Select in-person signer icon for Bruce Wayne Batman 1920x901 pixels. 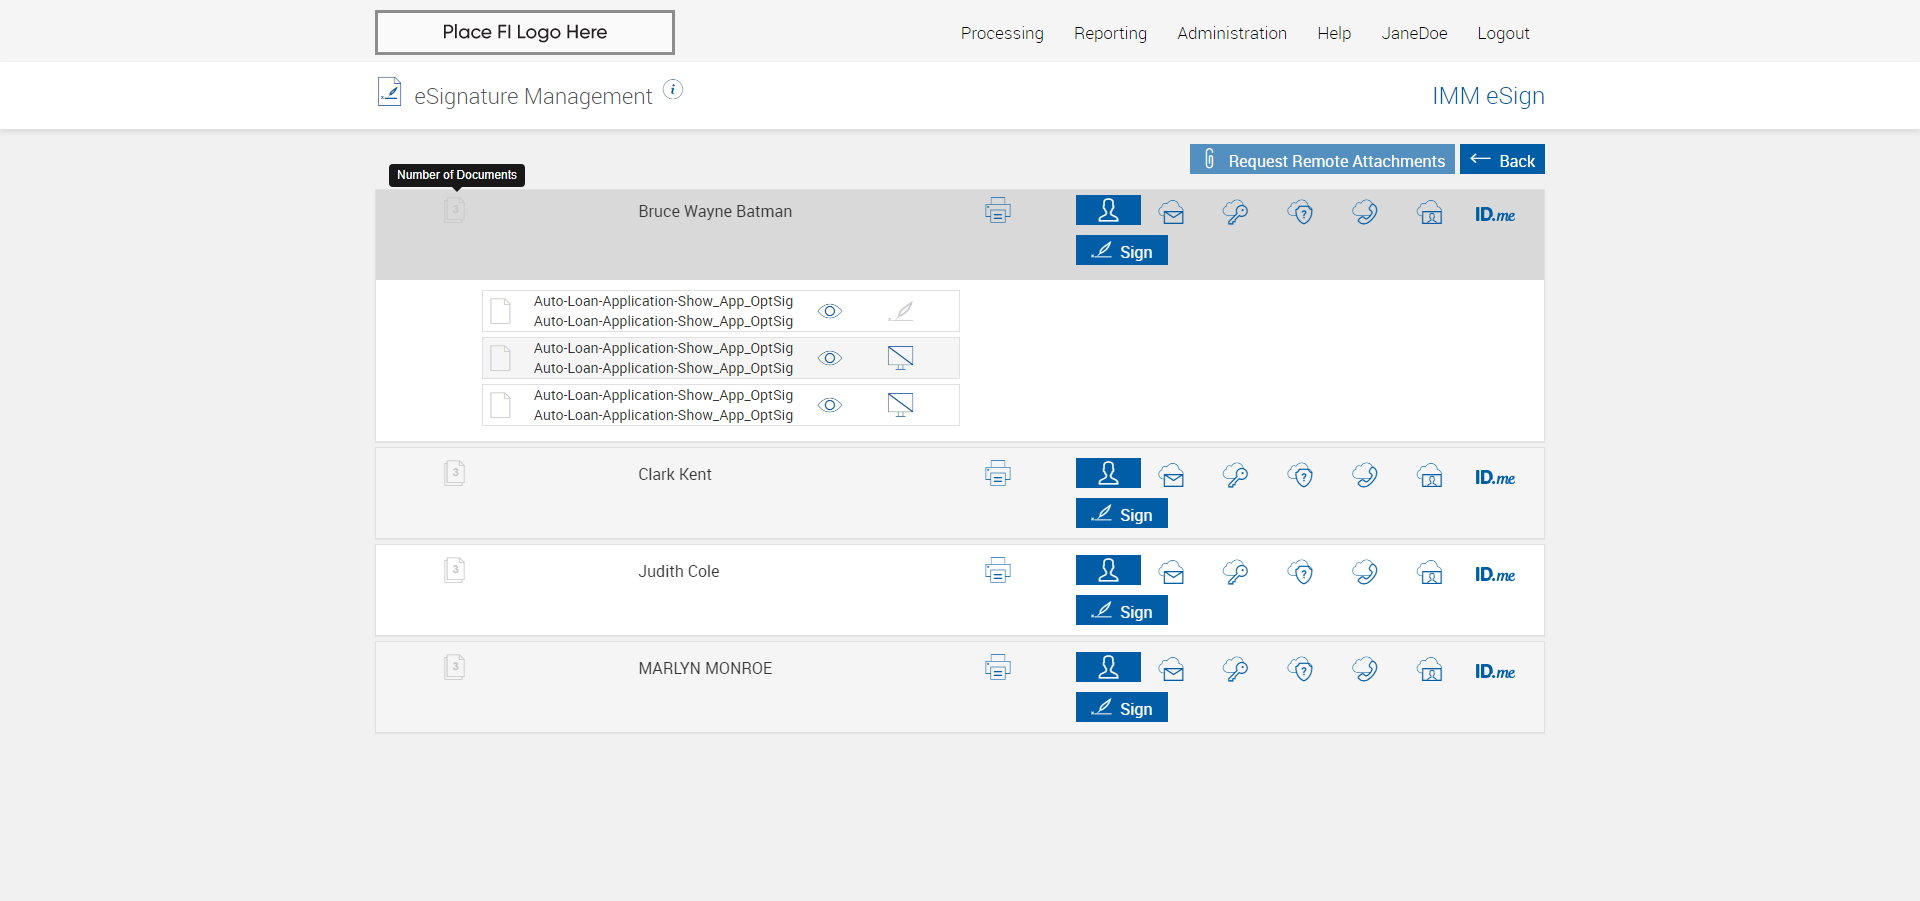coord(1108,210)
